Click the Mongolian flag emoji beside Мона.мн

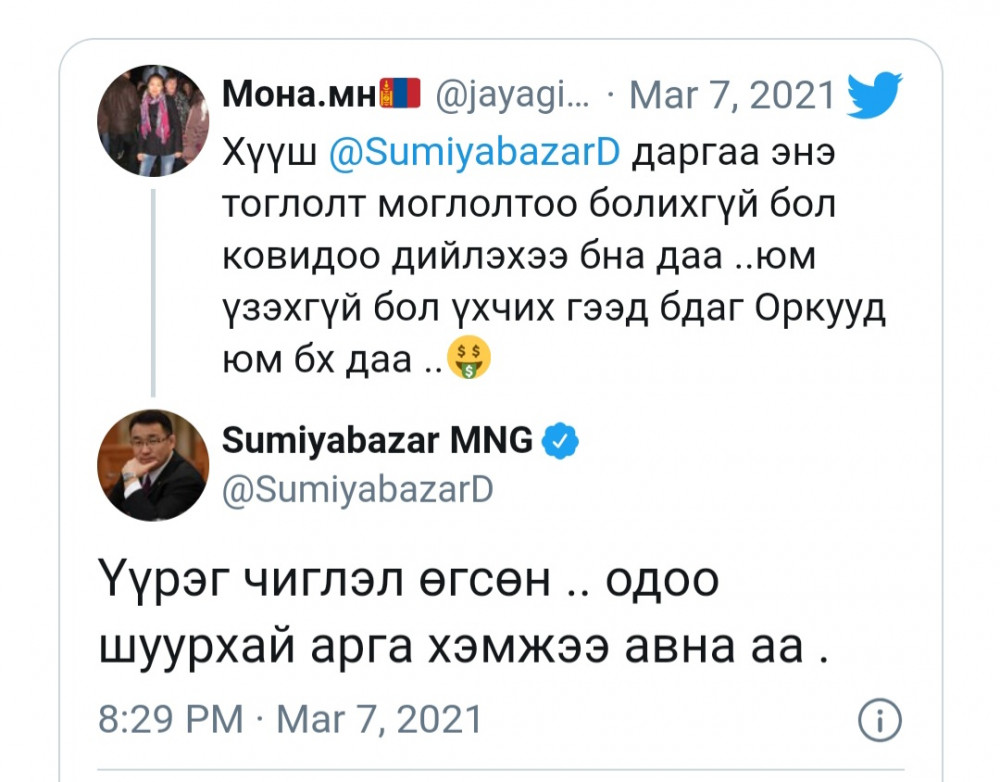(x=400, y=95)
